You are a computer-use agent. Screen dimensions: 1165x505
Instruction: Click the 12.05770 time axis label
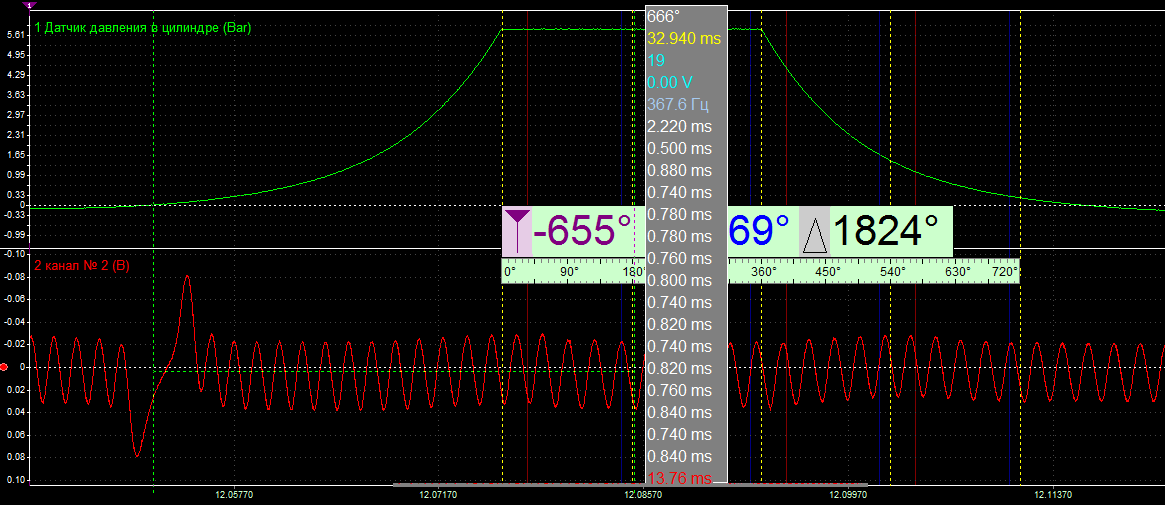pos(233,495)
